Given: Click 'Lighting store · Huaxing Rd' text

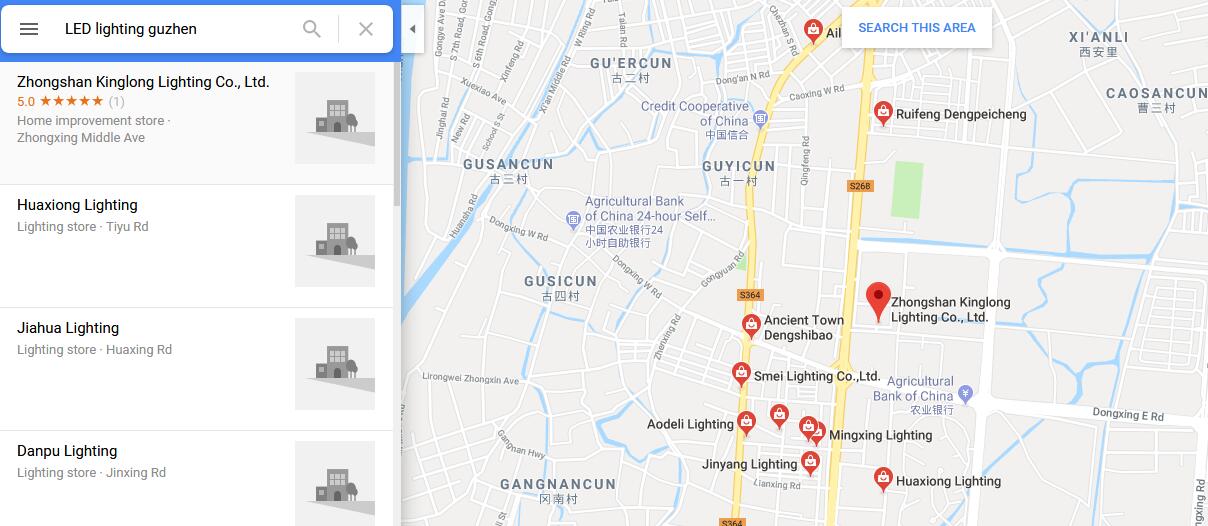Looking at the screenshot, I should click(95, 350).
